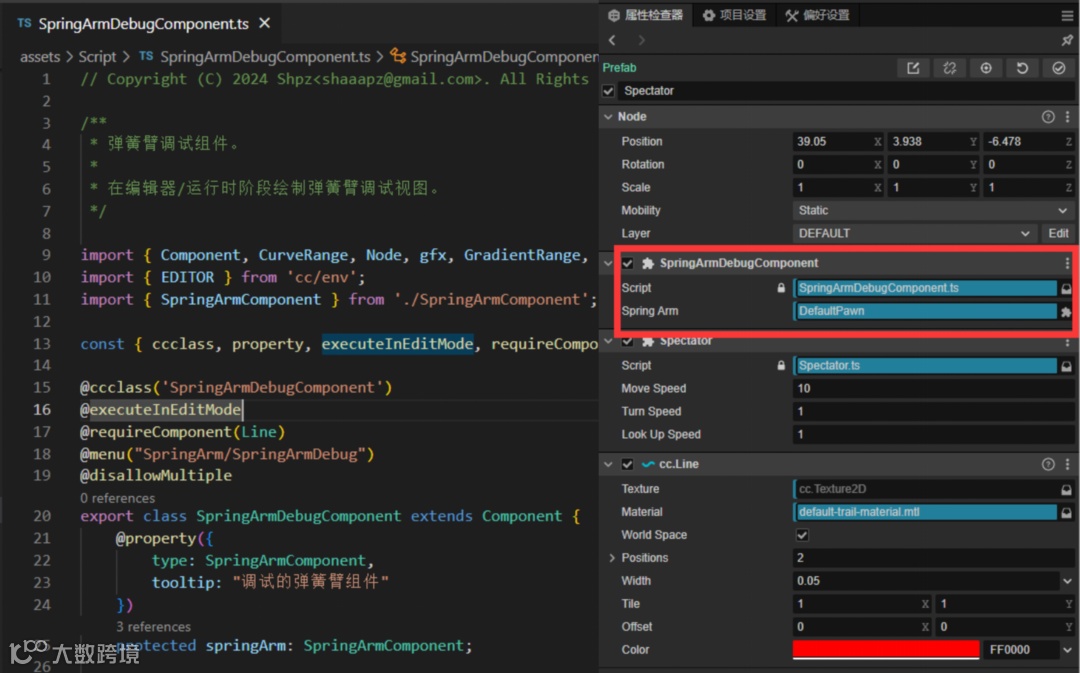Go back in inspector history
The image size is (1080, 673).
612,40
